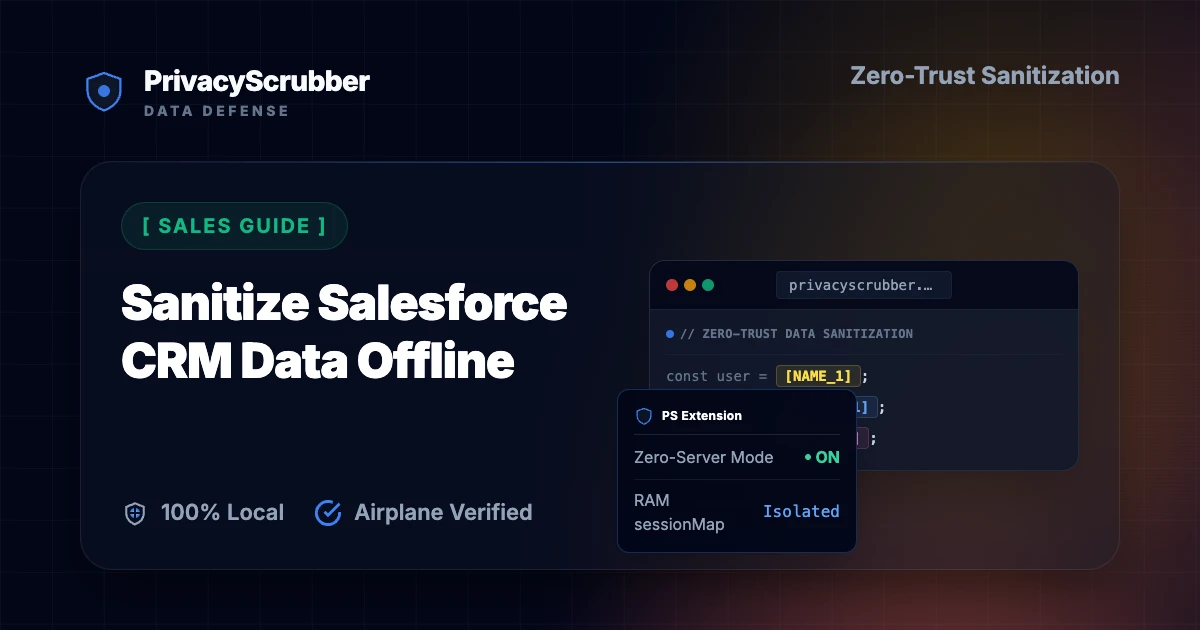
Task: Click the RAM sessionMap label
Action: (x=679, y=512)
